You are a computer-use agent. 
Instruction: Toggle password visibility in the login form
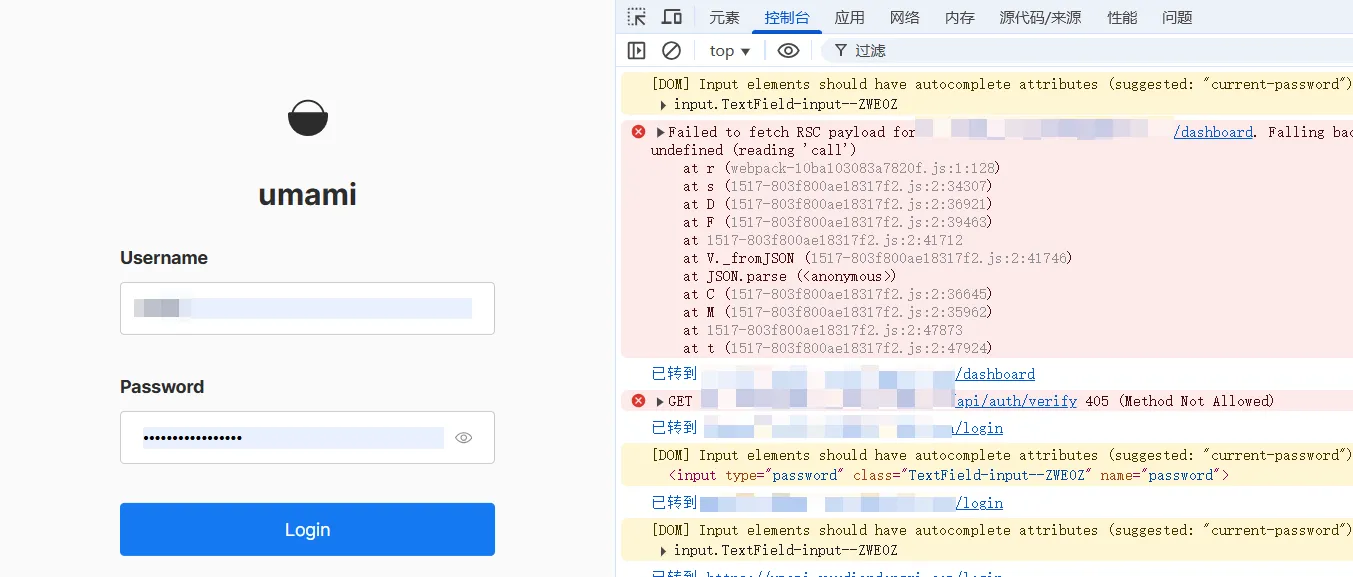[463, 437]
